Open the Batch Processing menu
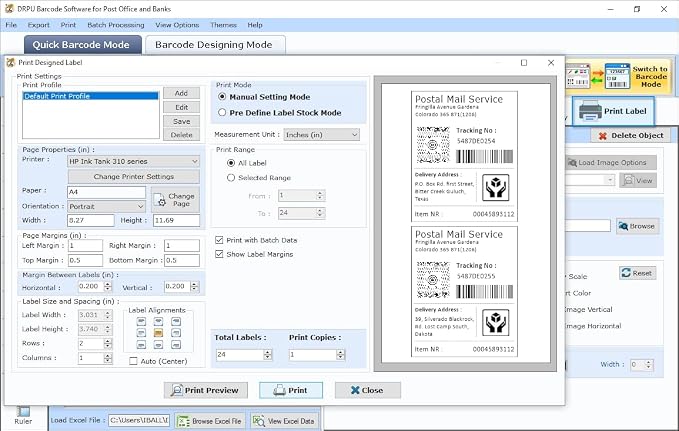 116,25
